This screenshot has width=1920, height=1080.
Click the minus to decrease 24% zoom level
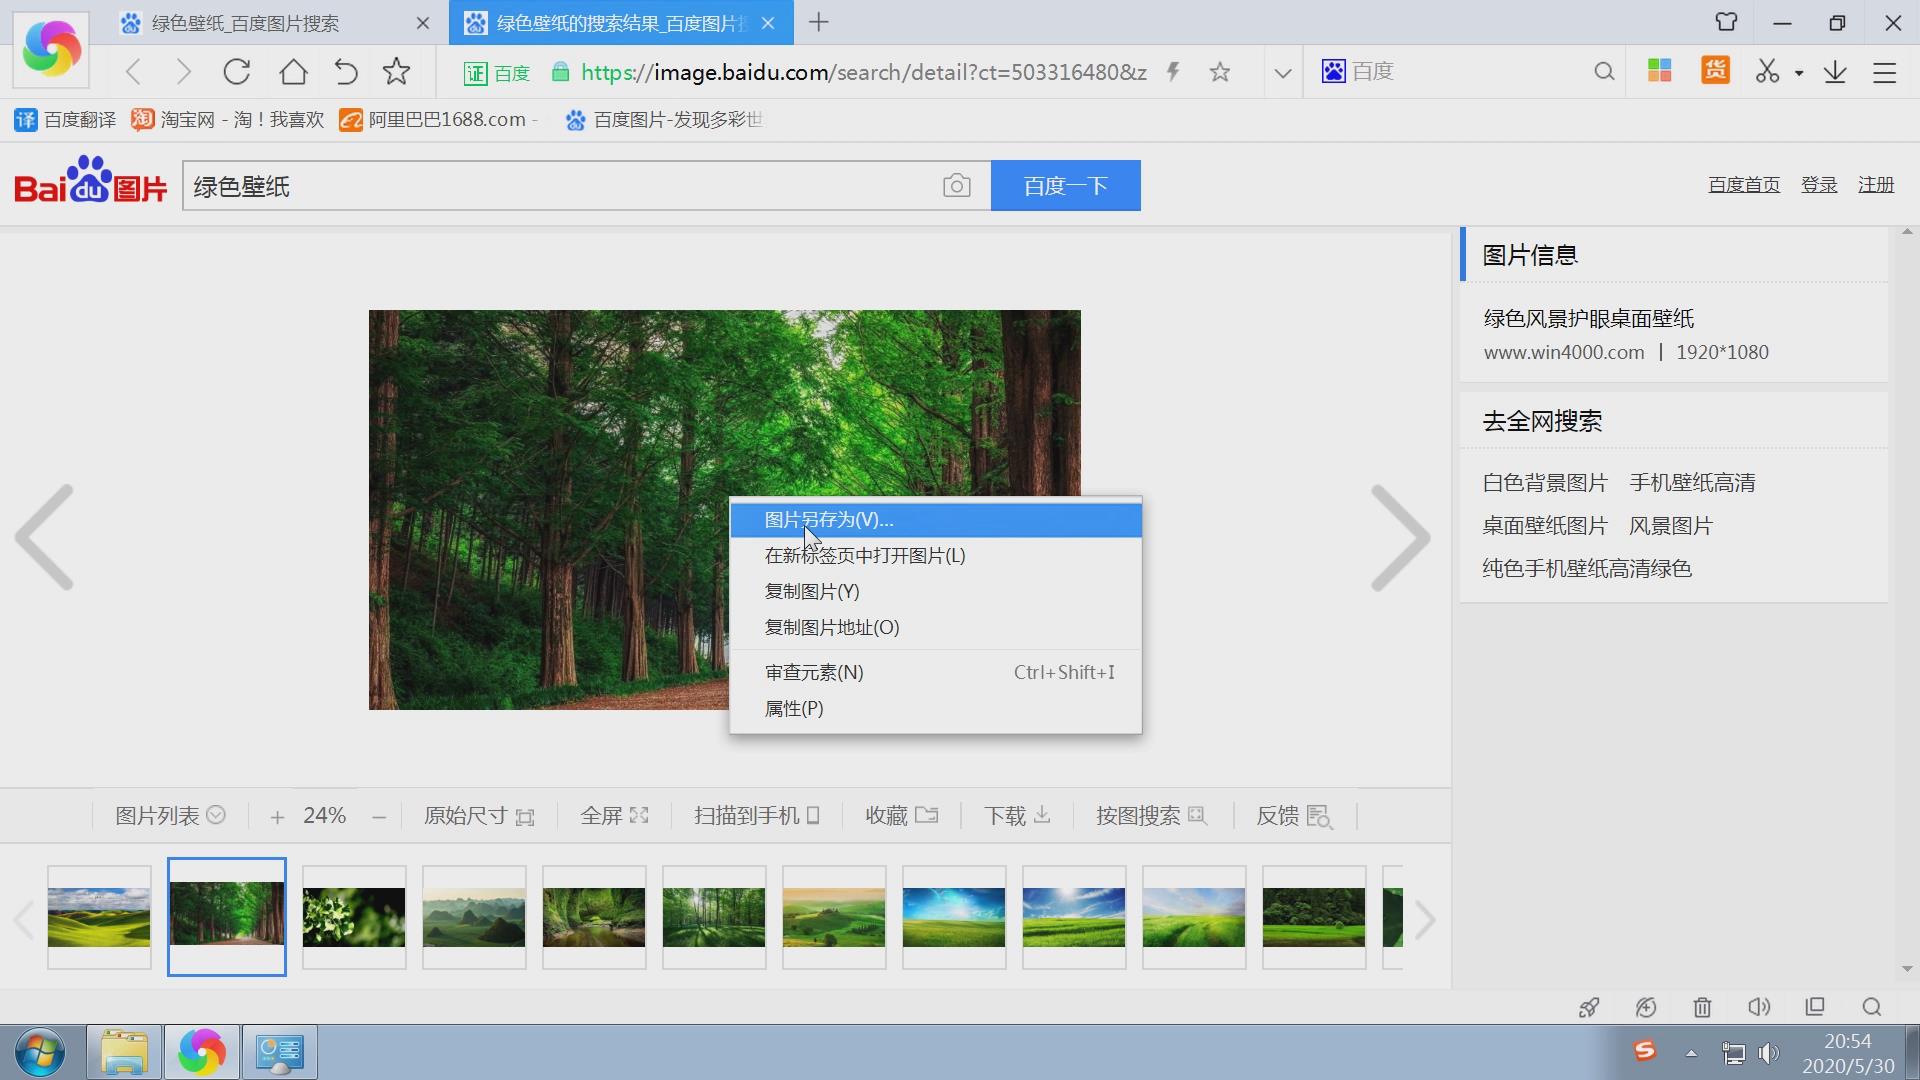coord(378,816)
